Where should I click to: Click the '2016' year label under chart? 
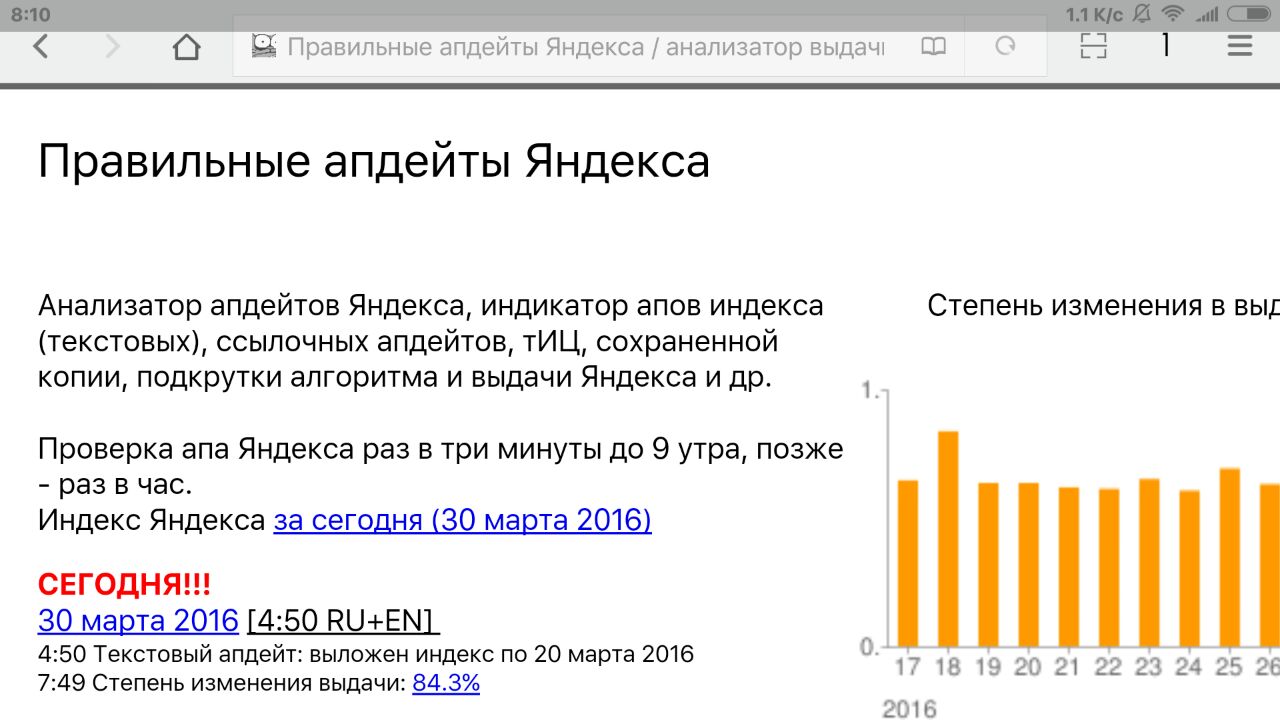pos(909,709)
